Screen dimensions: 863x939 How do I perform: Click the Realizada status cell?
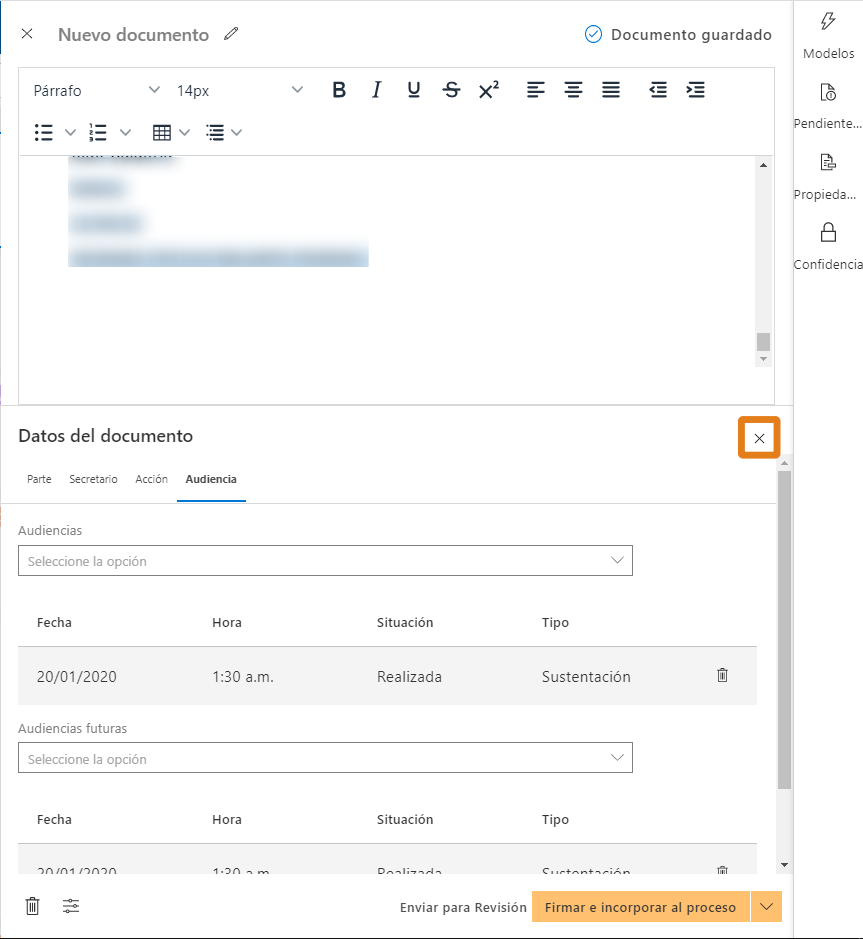pyautogui.click(x=409, y=677)
